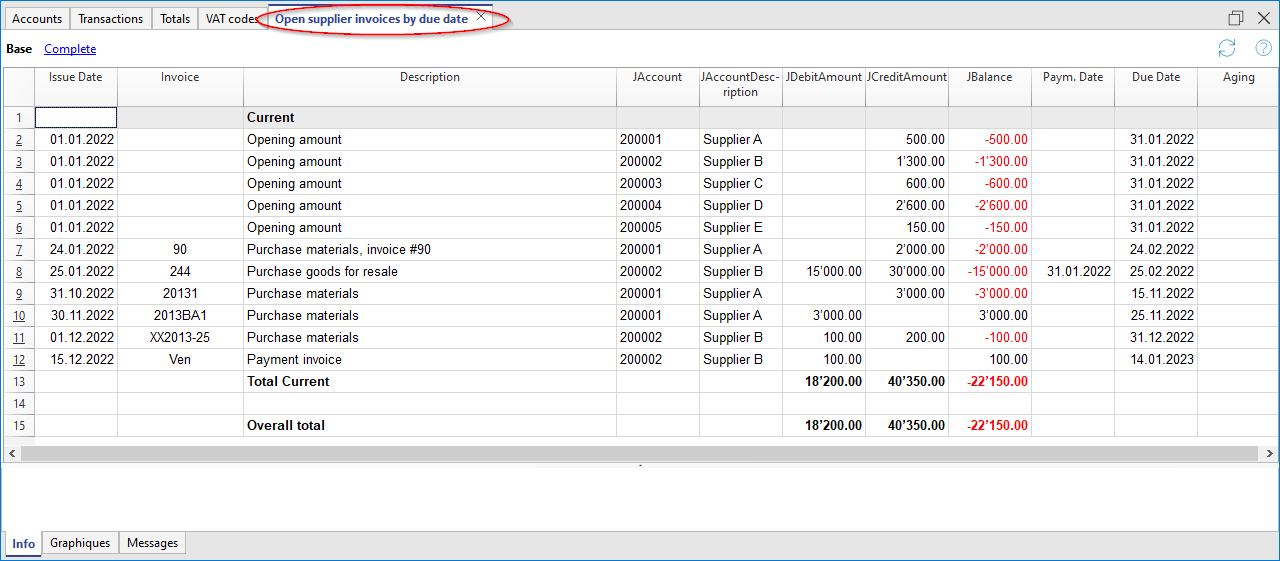The image size is (1280, 561).
Task: Select the Totals tab
Action: coord(175,19)
